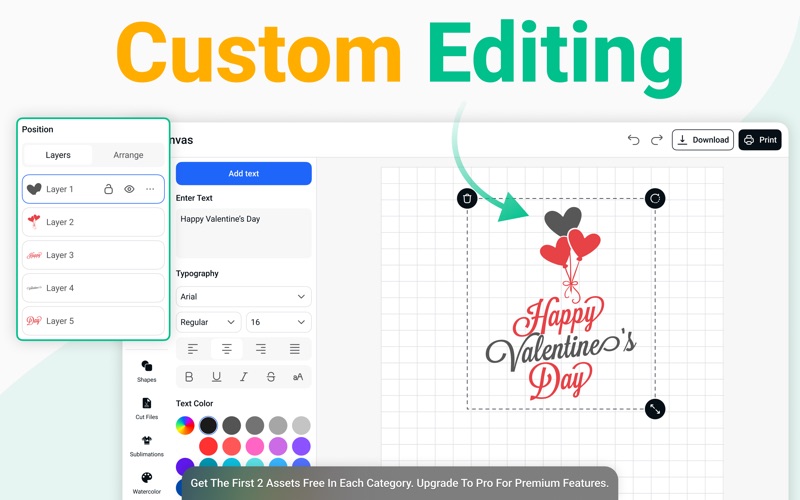Viewport: 800px width, 500px height.
Task: Click the resize handle on canvas selection
Action: 655,409
